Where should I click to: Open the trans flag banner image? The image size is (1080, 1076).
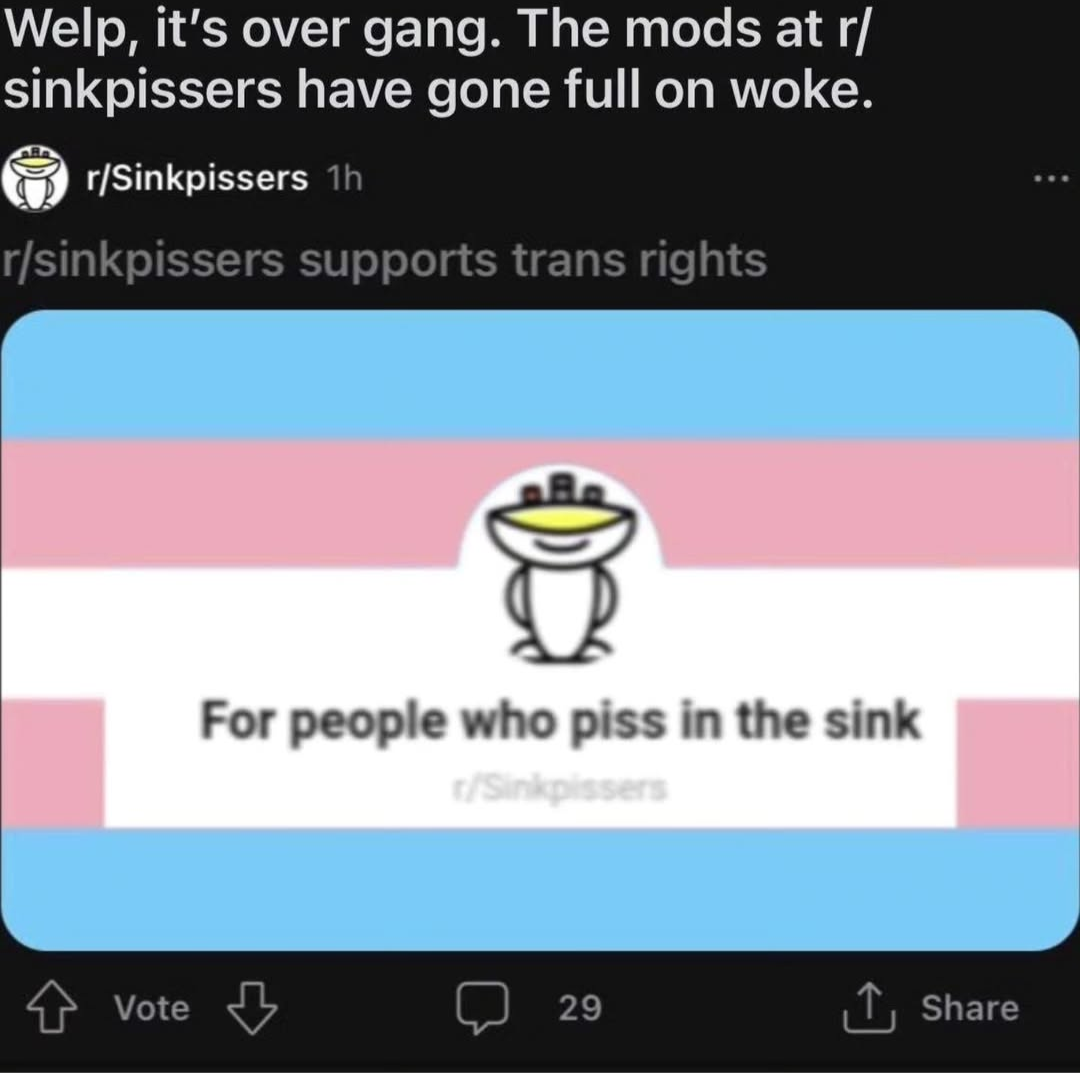[x=539, y=630]
